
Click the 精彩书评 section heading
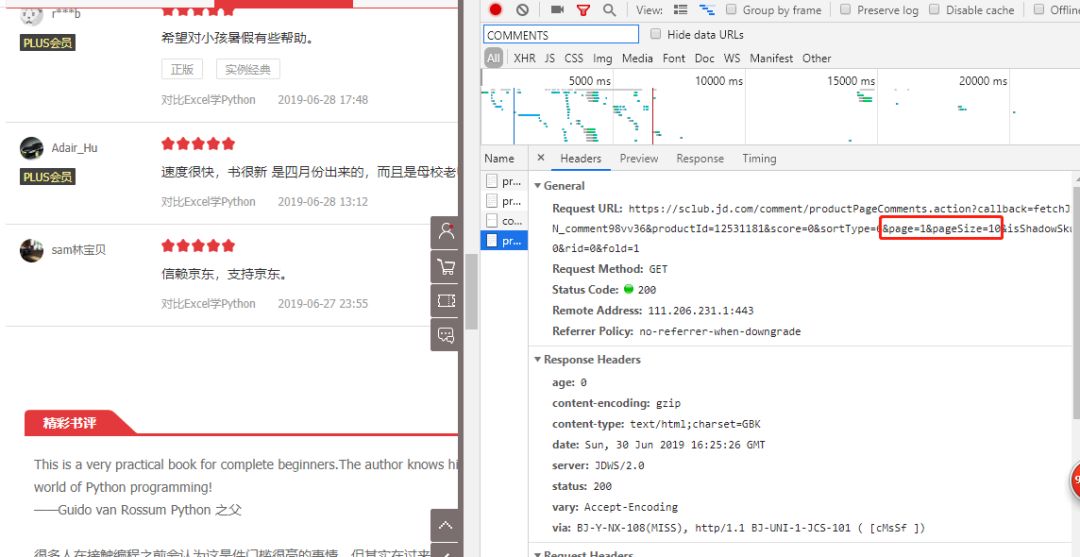70,423
